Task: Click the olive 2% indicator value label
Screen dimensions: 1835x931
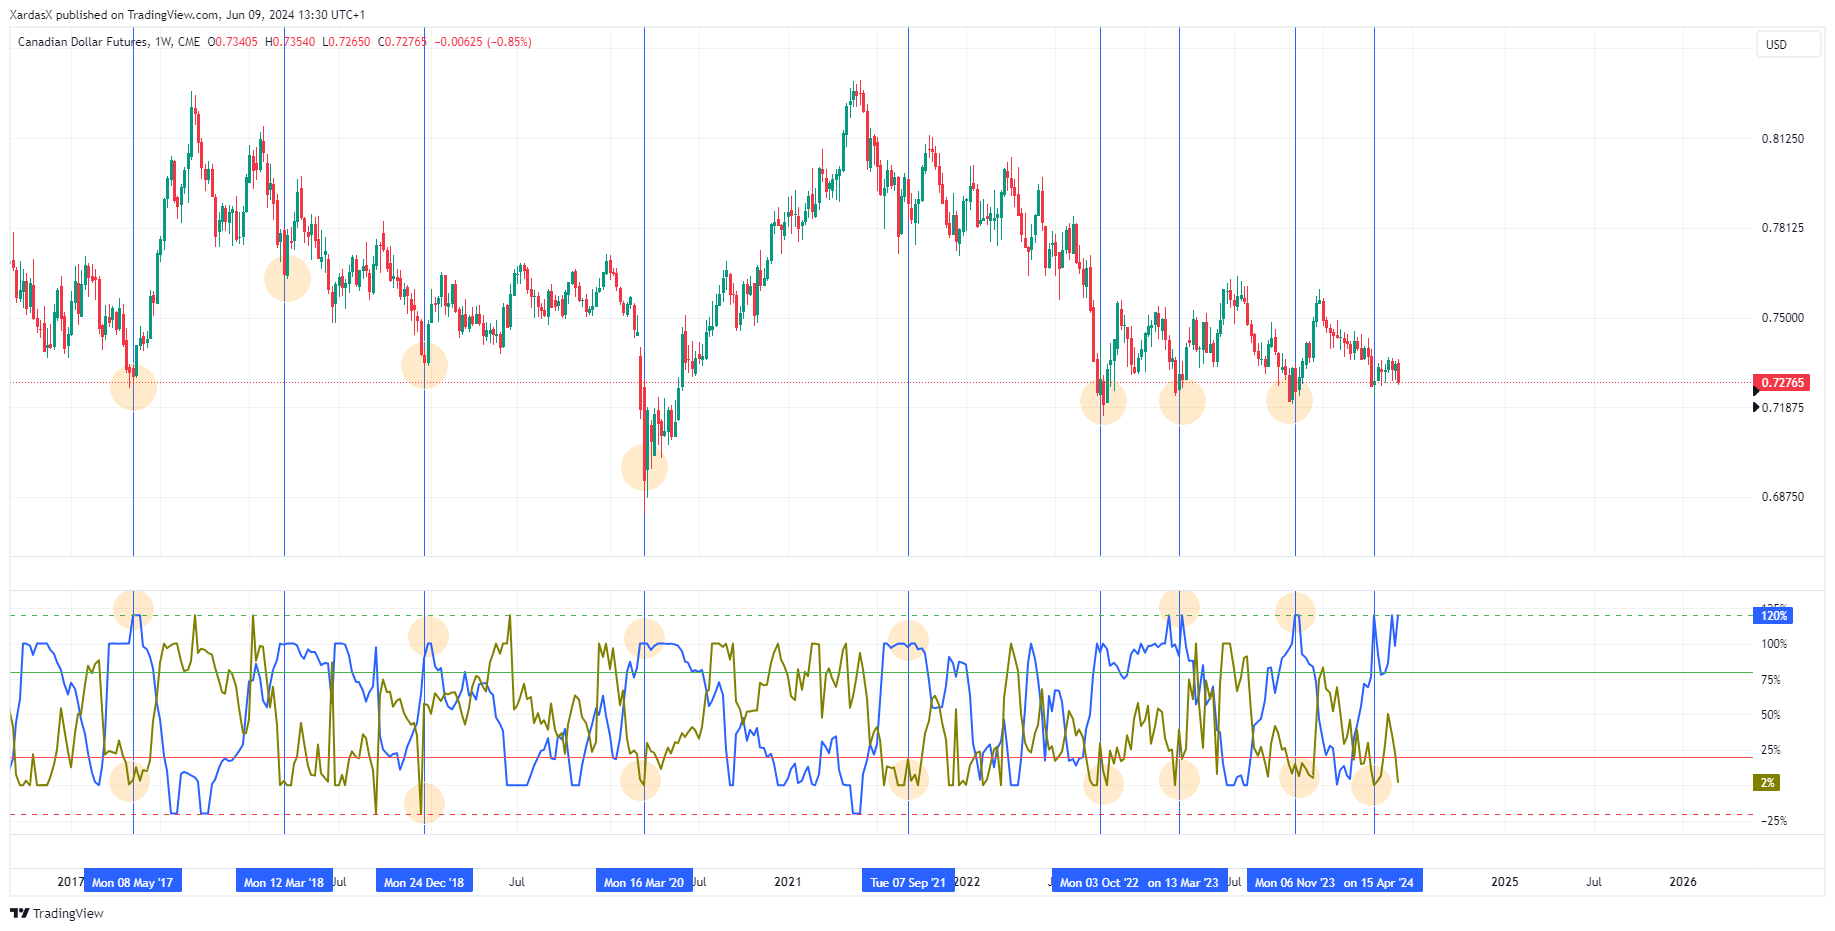Action: click(1767, 783)
